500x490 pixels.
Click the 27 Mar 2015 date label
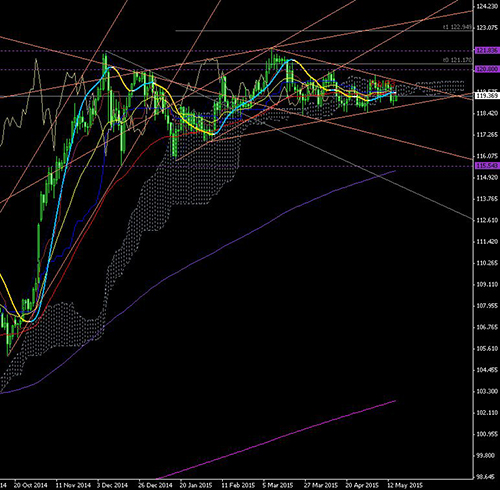tap(321, 485)
